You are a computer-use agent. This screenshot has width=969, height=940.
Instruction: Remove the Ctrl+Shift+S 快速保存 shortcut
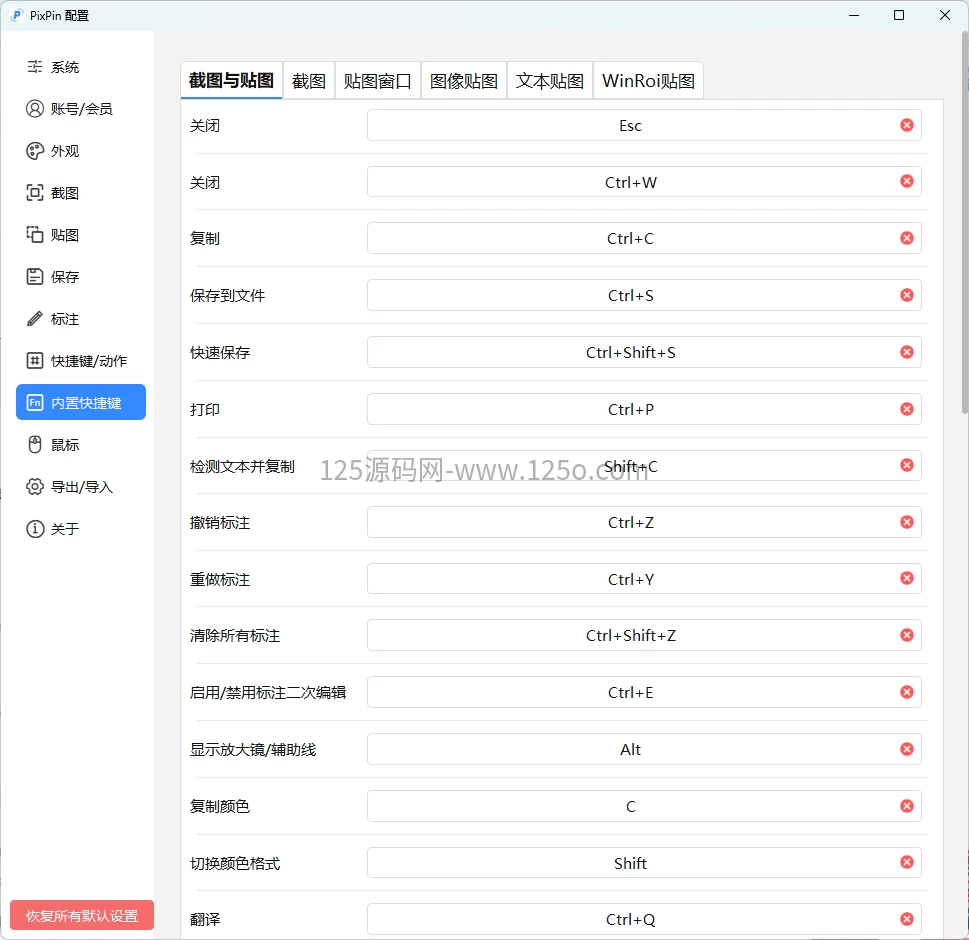[906, 352]
